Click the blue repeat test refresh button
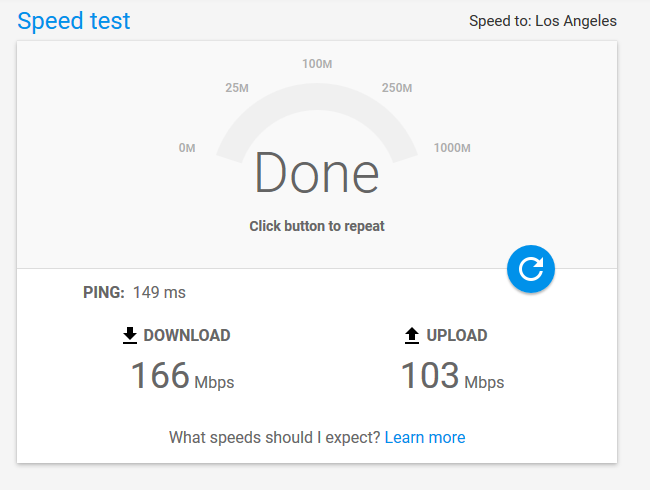 531,269
